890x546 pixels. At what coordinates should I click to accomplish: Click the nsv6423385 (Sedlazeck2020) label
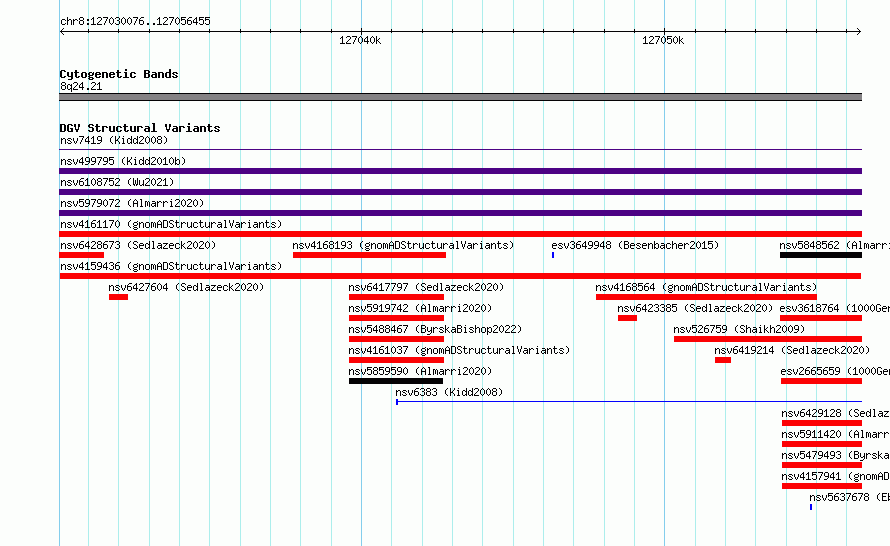coord(695,308)
